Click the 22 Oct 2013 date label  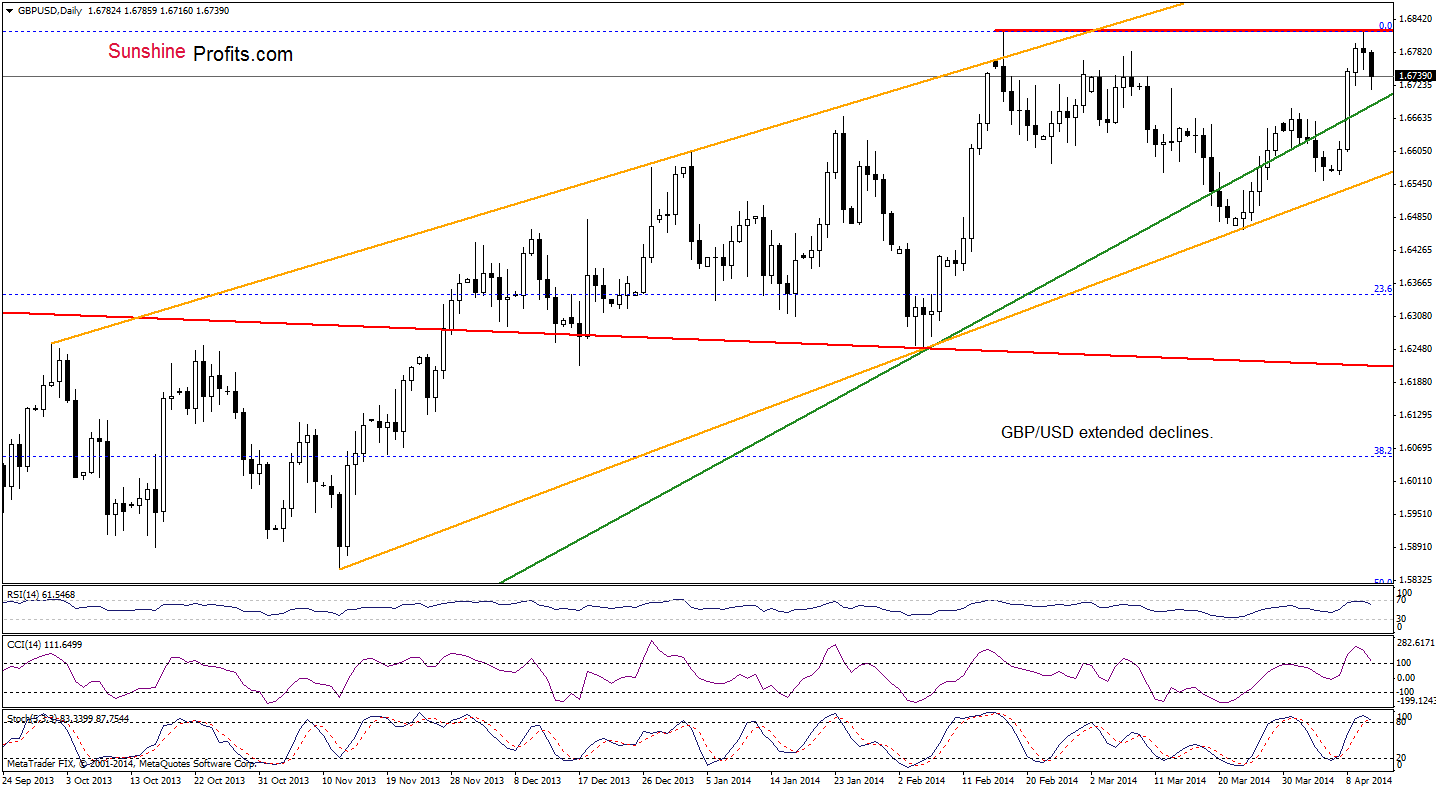click(x=221, y=780)
